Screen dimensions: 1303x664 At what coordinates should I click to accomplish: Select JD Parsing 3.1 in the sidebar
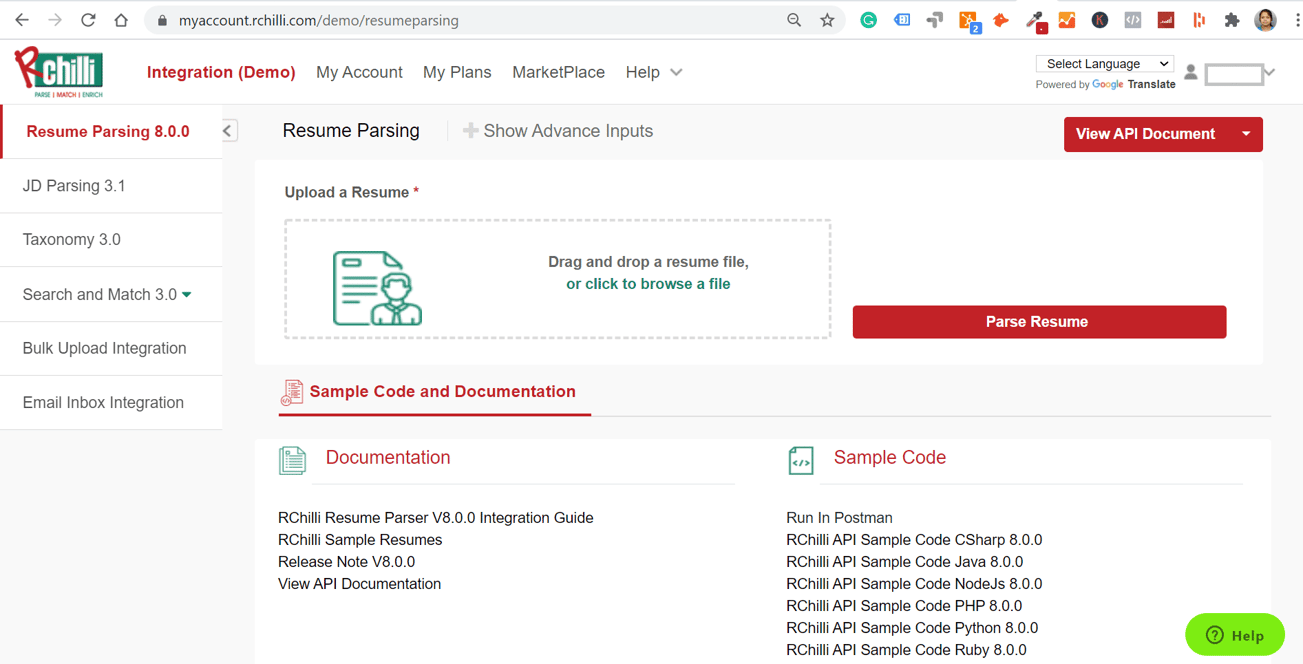click(x=75, y=185)
